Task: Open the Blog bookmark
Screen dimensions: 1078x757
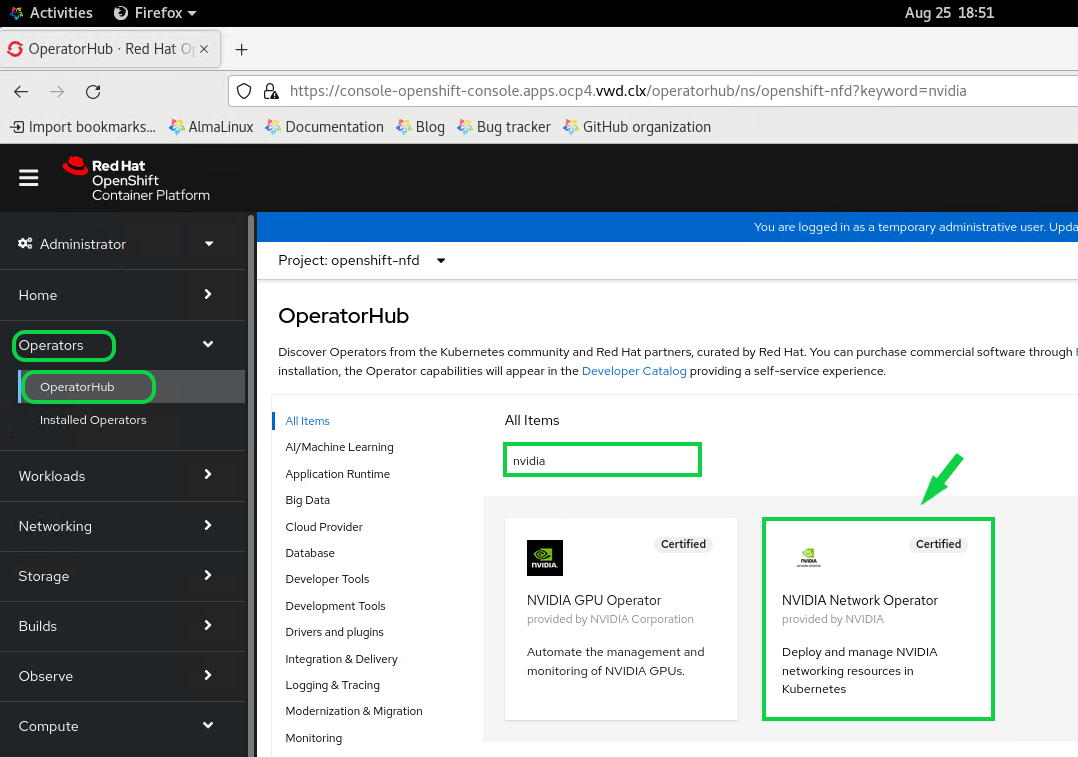Action: (x=420, y=127)
